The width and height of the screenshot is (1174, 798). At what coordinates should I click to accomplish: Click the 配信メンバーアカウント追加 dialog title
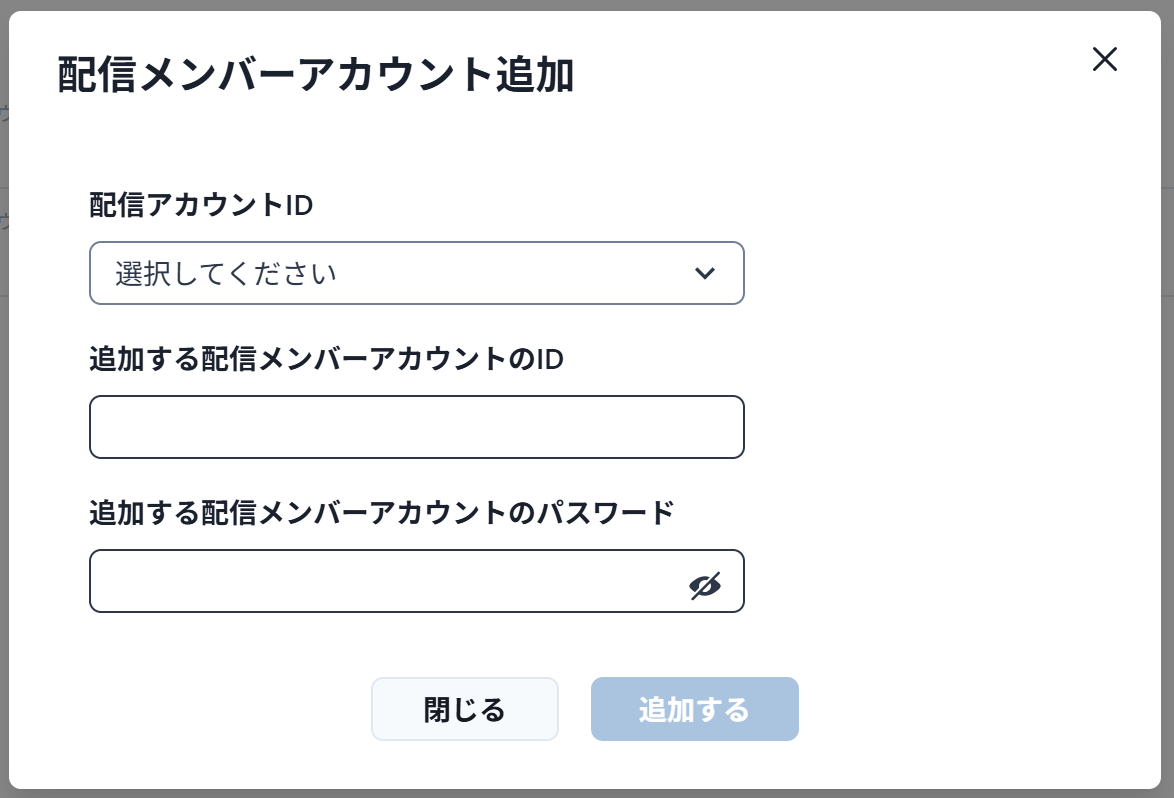point(316,76)
